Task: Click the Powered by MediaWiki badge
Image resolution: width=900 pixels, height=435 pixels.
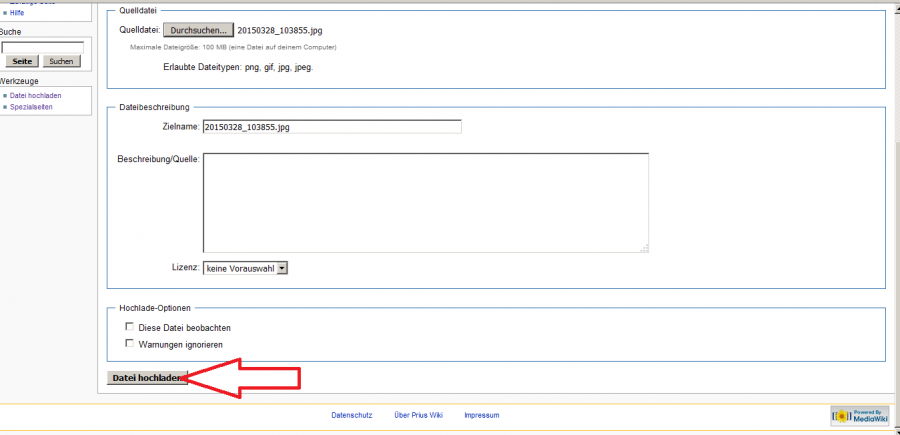Action: [858, 415]
